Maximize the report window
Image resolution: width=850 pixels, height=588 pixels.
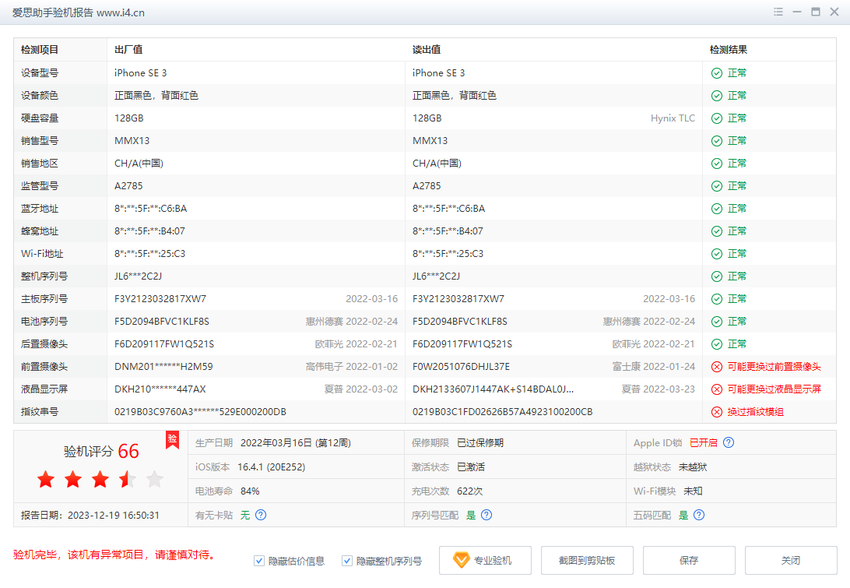[815, 12]
